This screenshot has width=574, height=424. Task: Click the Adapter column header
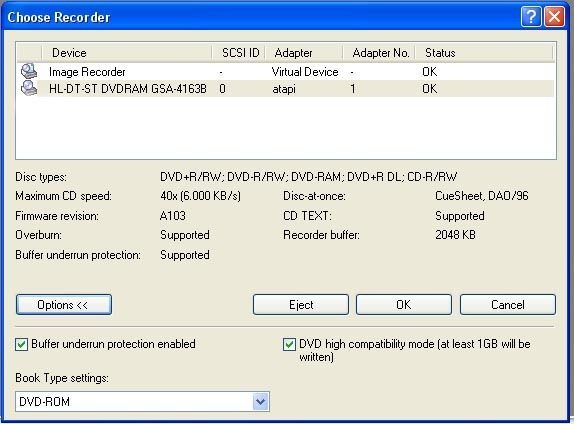point(304,53)
